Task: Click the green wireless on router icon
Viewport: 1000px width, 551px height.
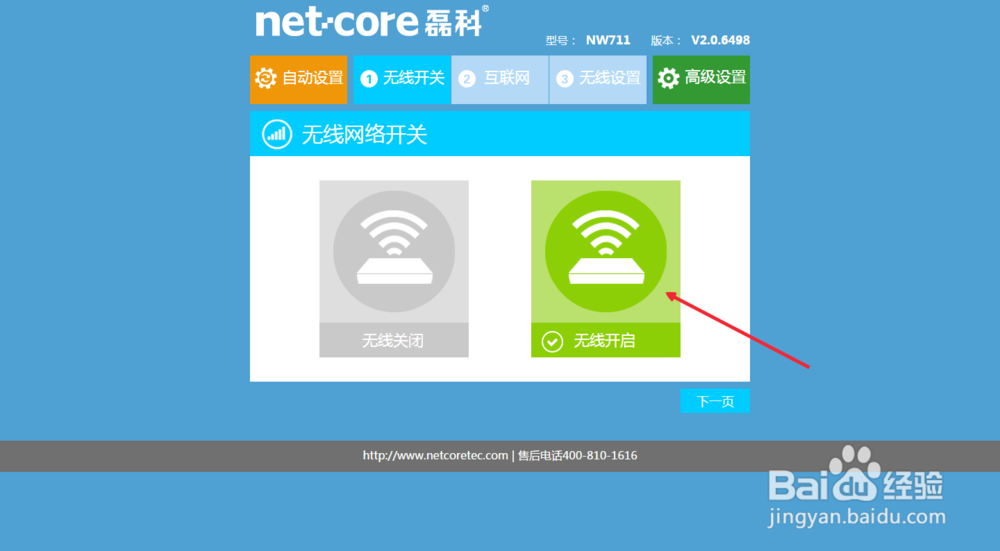Action: tap(606, 251)
